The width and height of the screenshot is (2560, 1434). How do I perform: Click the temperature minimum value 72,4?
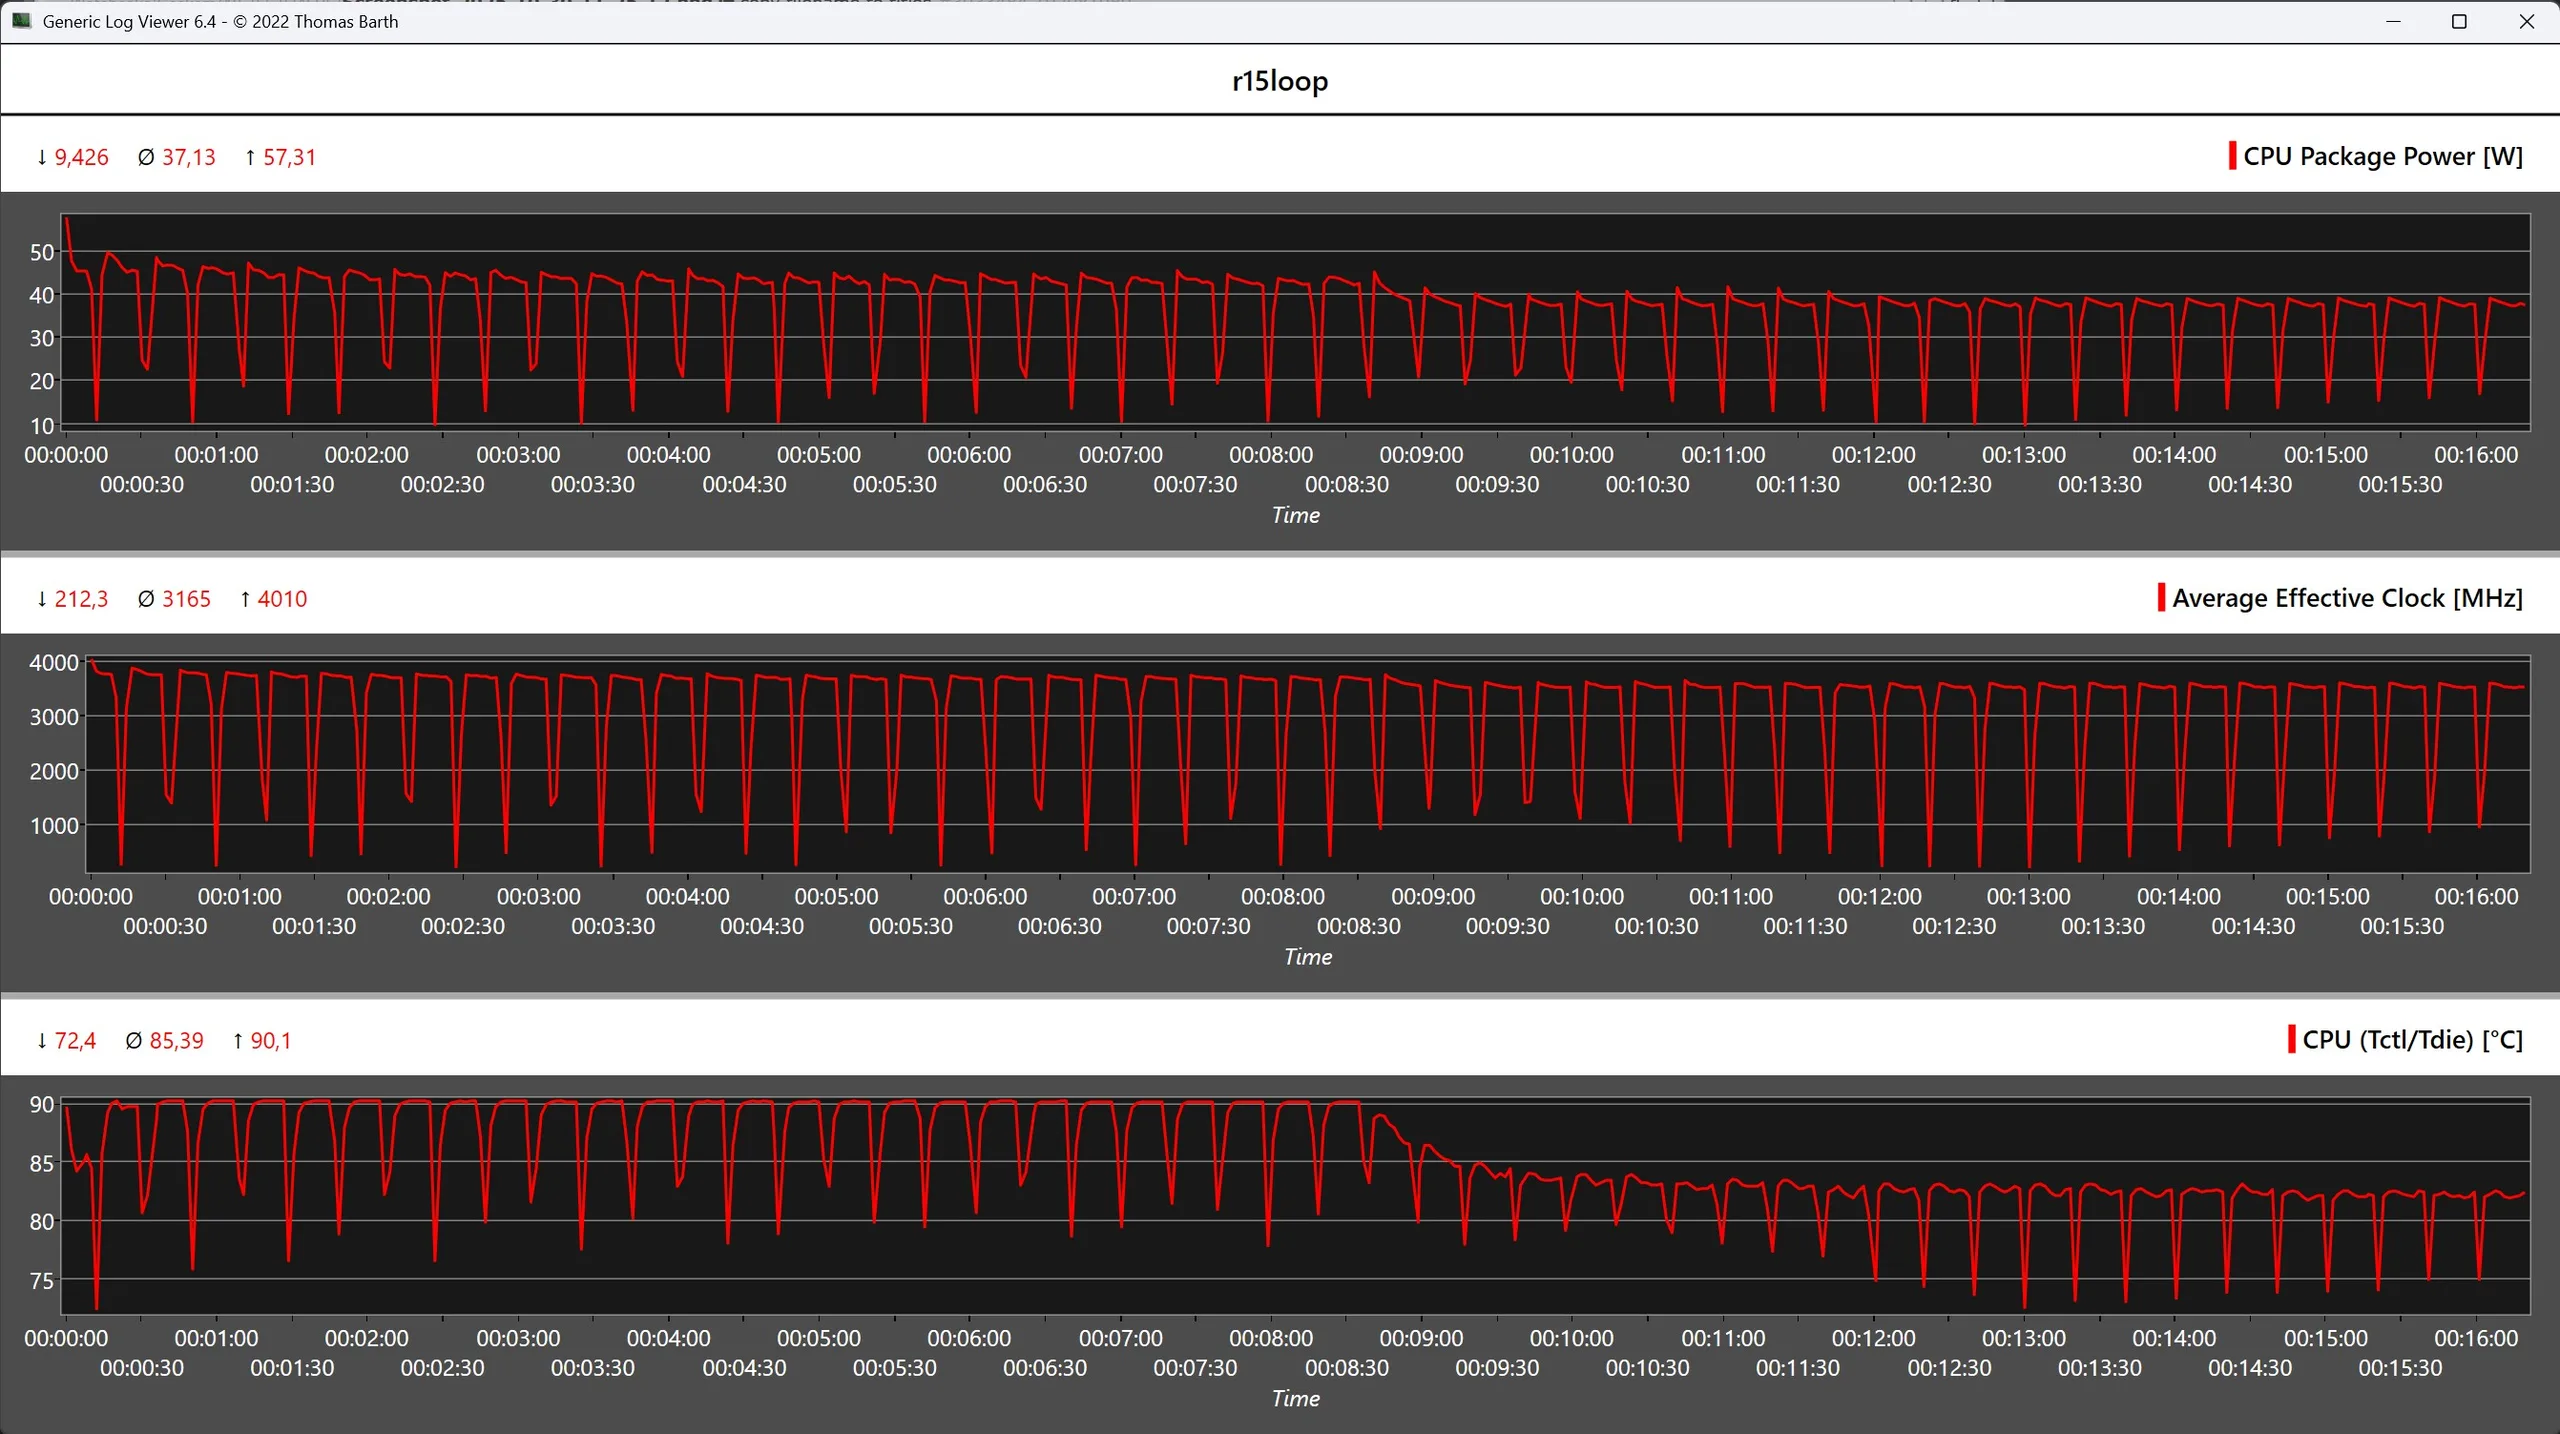pos(75,1041)
